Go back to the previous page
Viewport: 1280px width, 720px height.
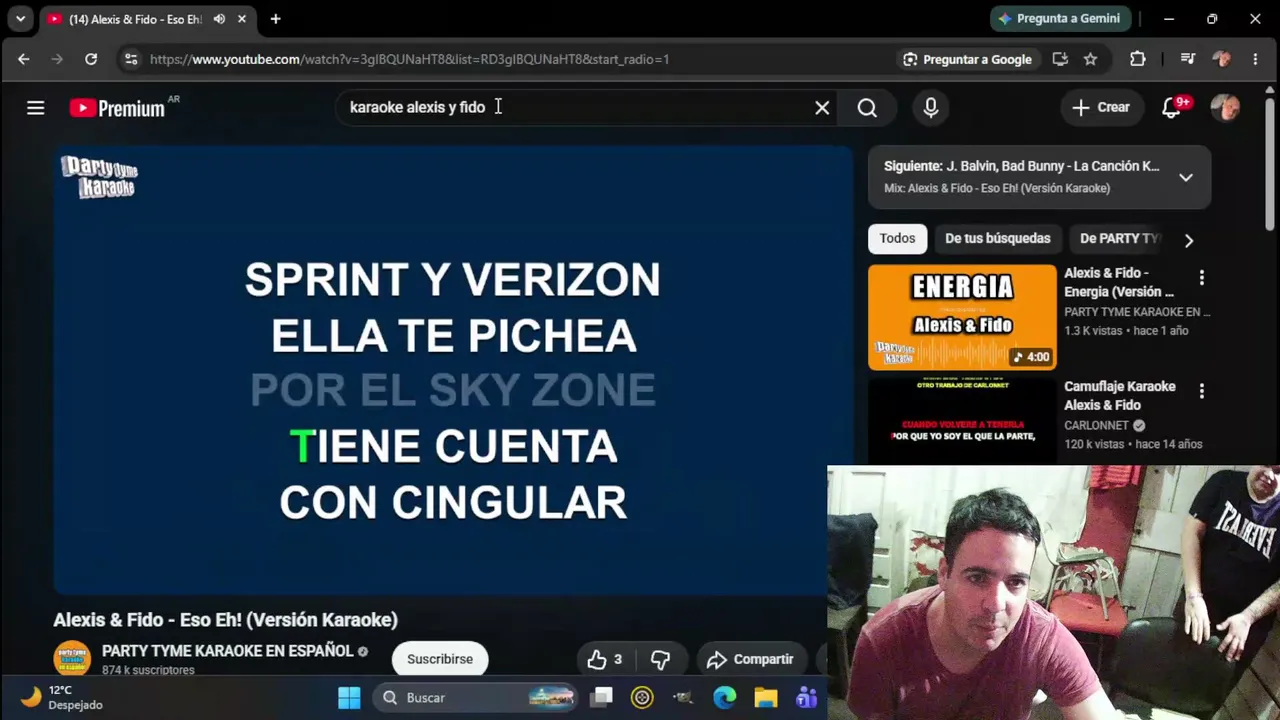(x=24, y=59)
